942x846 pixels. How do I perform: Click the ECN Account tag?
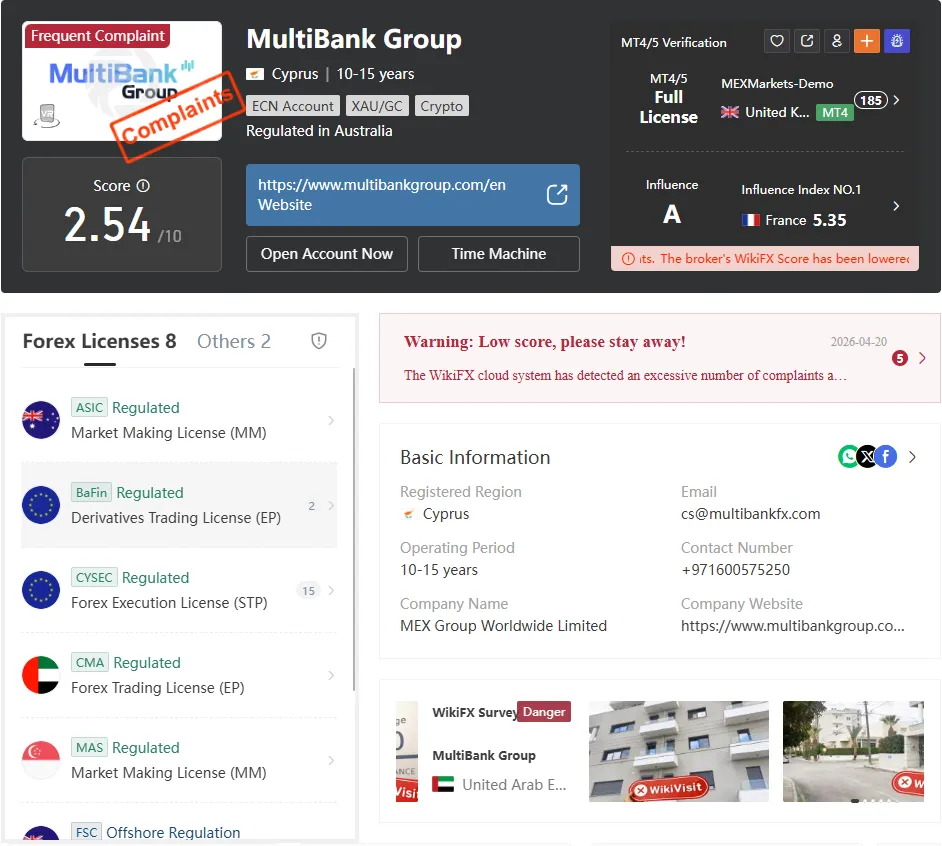pyautogui.click(x=293, y=106)
